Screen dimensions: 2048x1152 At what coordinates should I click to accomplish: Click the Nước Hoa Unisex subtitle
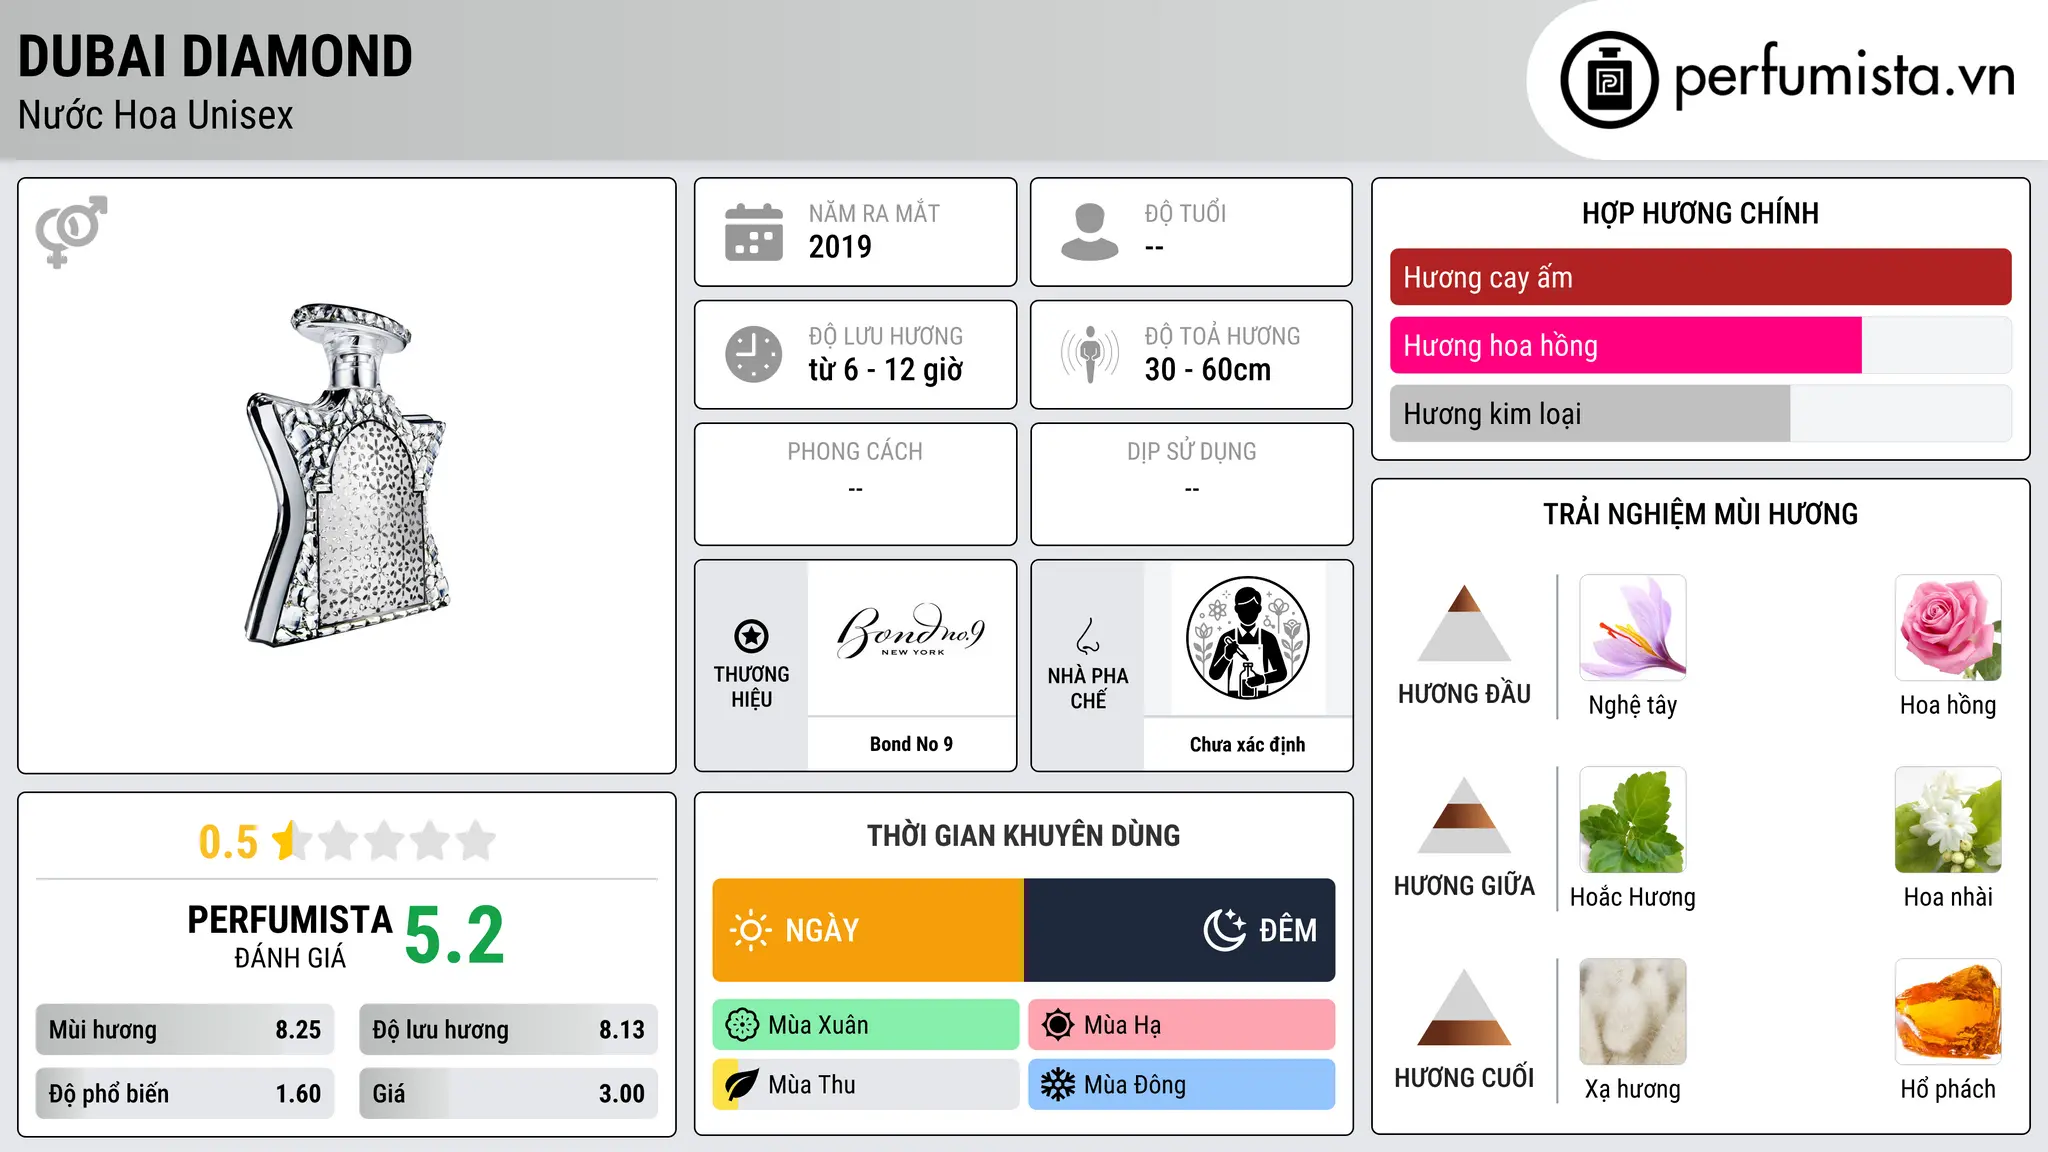pyautogui.click(x=155, y=115)
